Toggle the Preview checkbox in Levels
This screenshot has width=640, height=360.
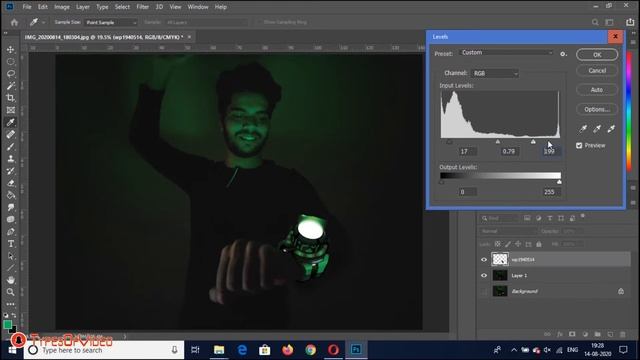coord(579,145)
